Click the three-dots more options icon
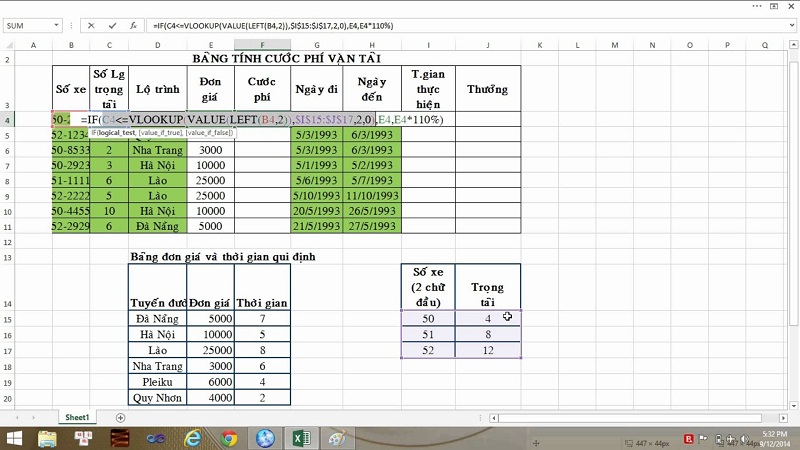This screenshot has height=450, width=800. (x=757, y=6)
